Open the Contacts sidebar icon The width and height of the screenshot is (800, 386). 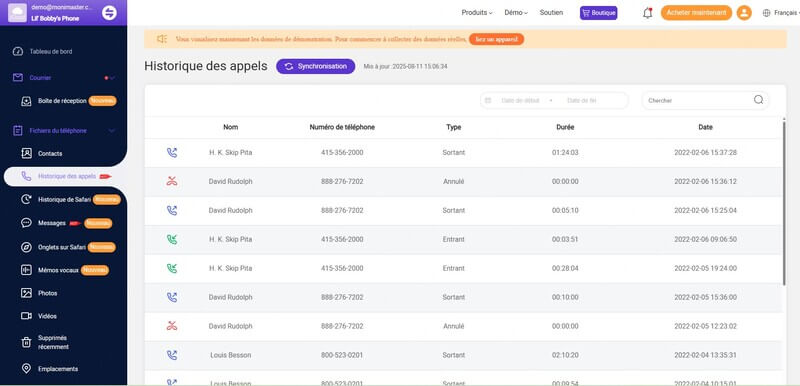[x=26, y=153]
